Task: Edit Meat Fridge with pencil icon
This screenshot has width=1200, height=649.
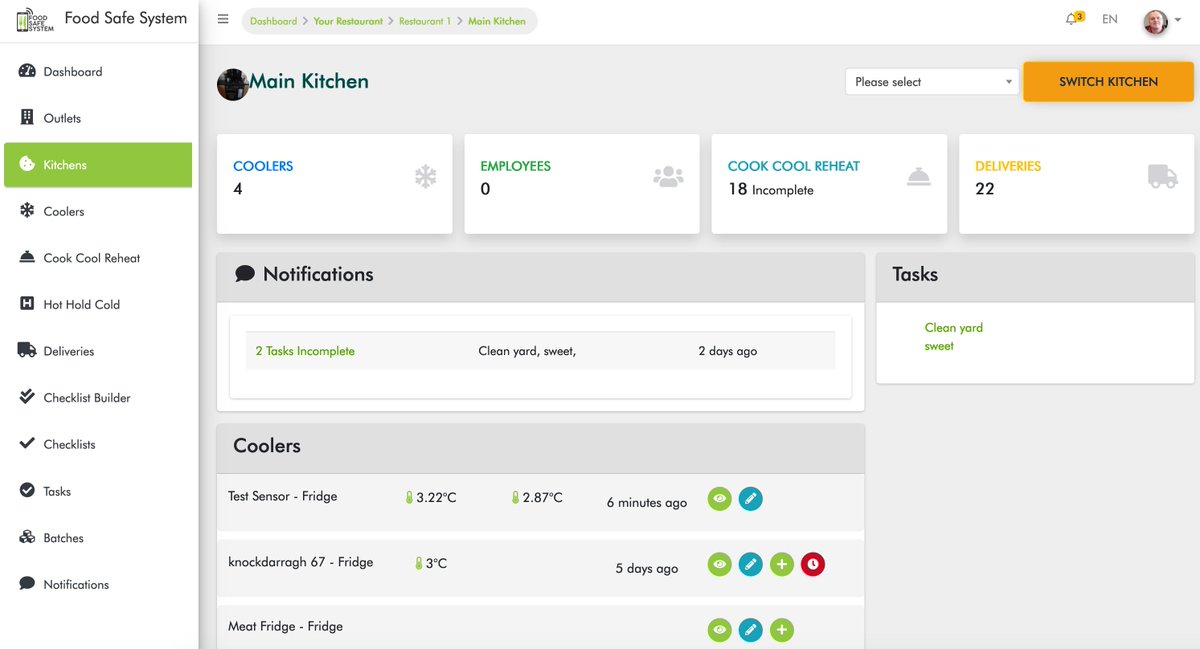Action: [x=751, y=630]
